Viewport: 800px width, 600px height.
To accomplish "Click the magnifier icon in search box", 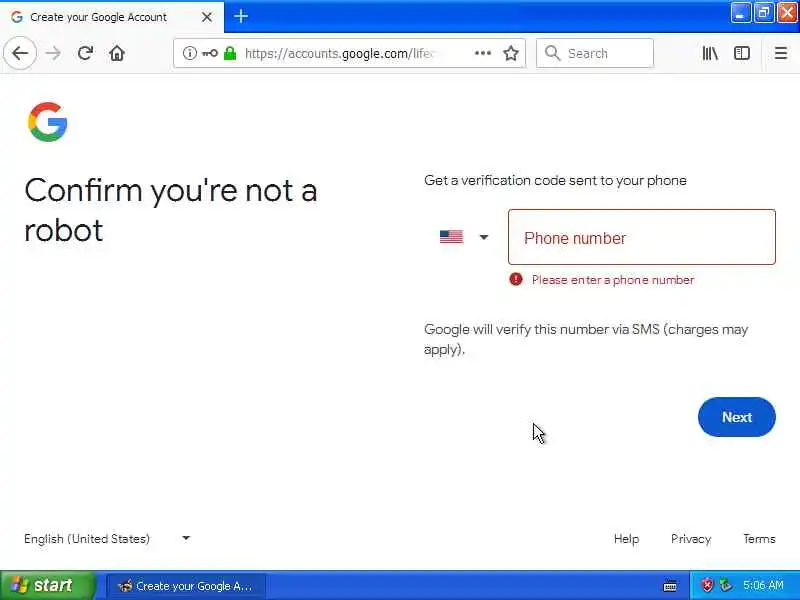I will (552, 53).
